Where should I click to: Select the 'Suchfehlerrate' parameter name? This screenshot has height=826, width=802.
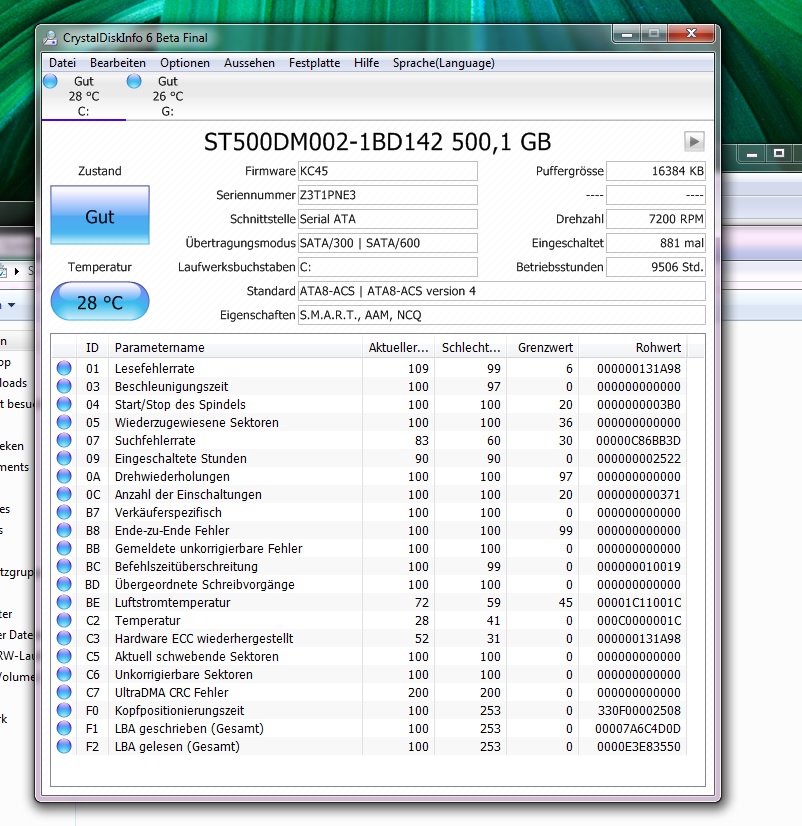(155, 440)
